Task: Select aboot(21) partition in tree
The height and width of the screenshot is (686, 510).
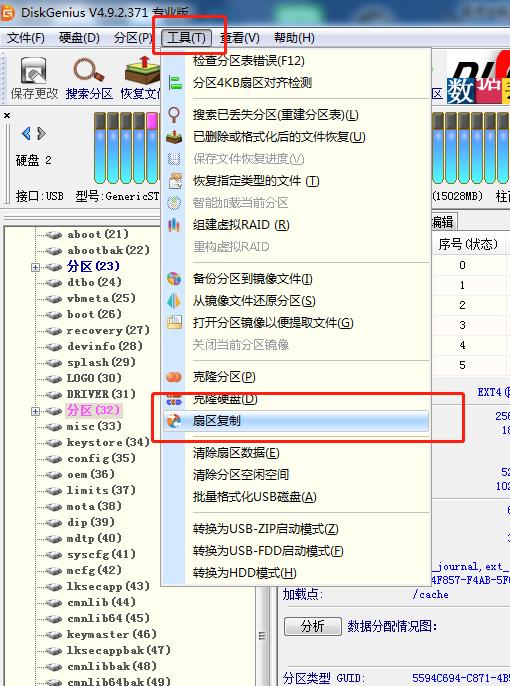Action: 98,234
